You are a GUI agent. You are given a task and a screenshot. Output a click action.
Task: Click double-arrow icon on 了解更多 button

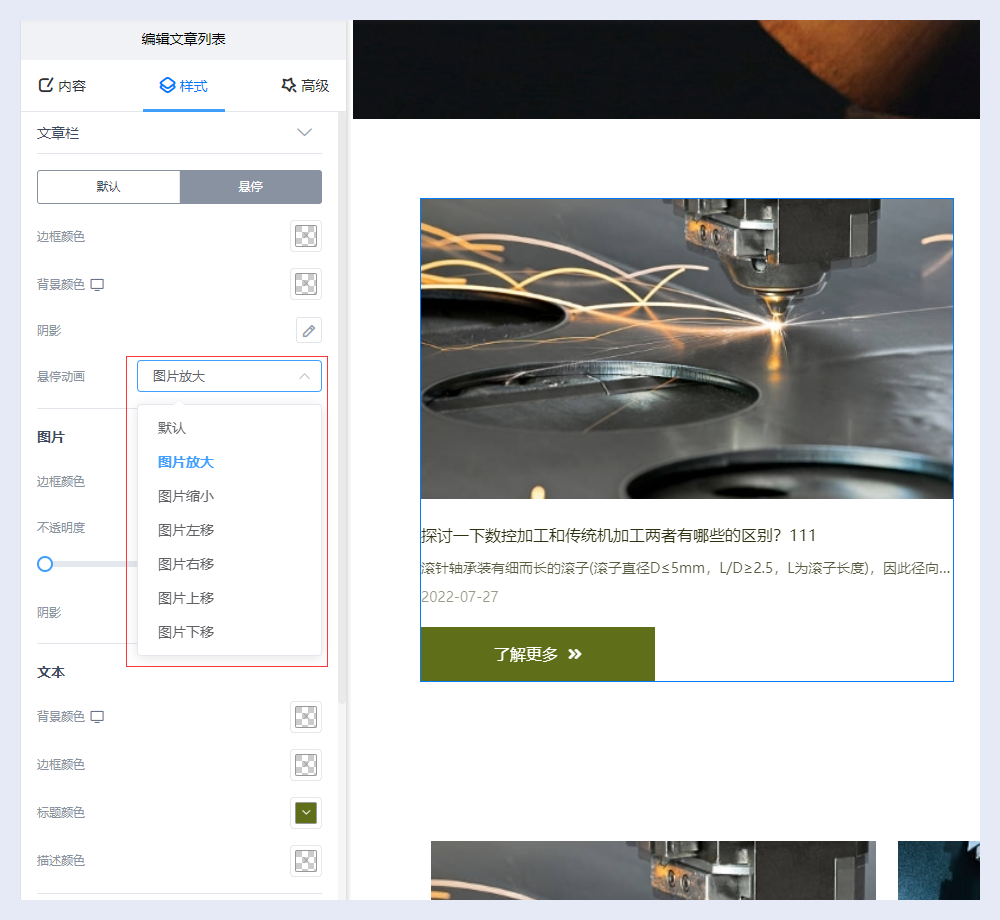[x=575, y=654]
